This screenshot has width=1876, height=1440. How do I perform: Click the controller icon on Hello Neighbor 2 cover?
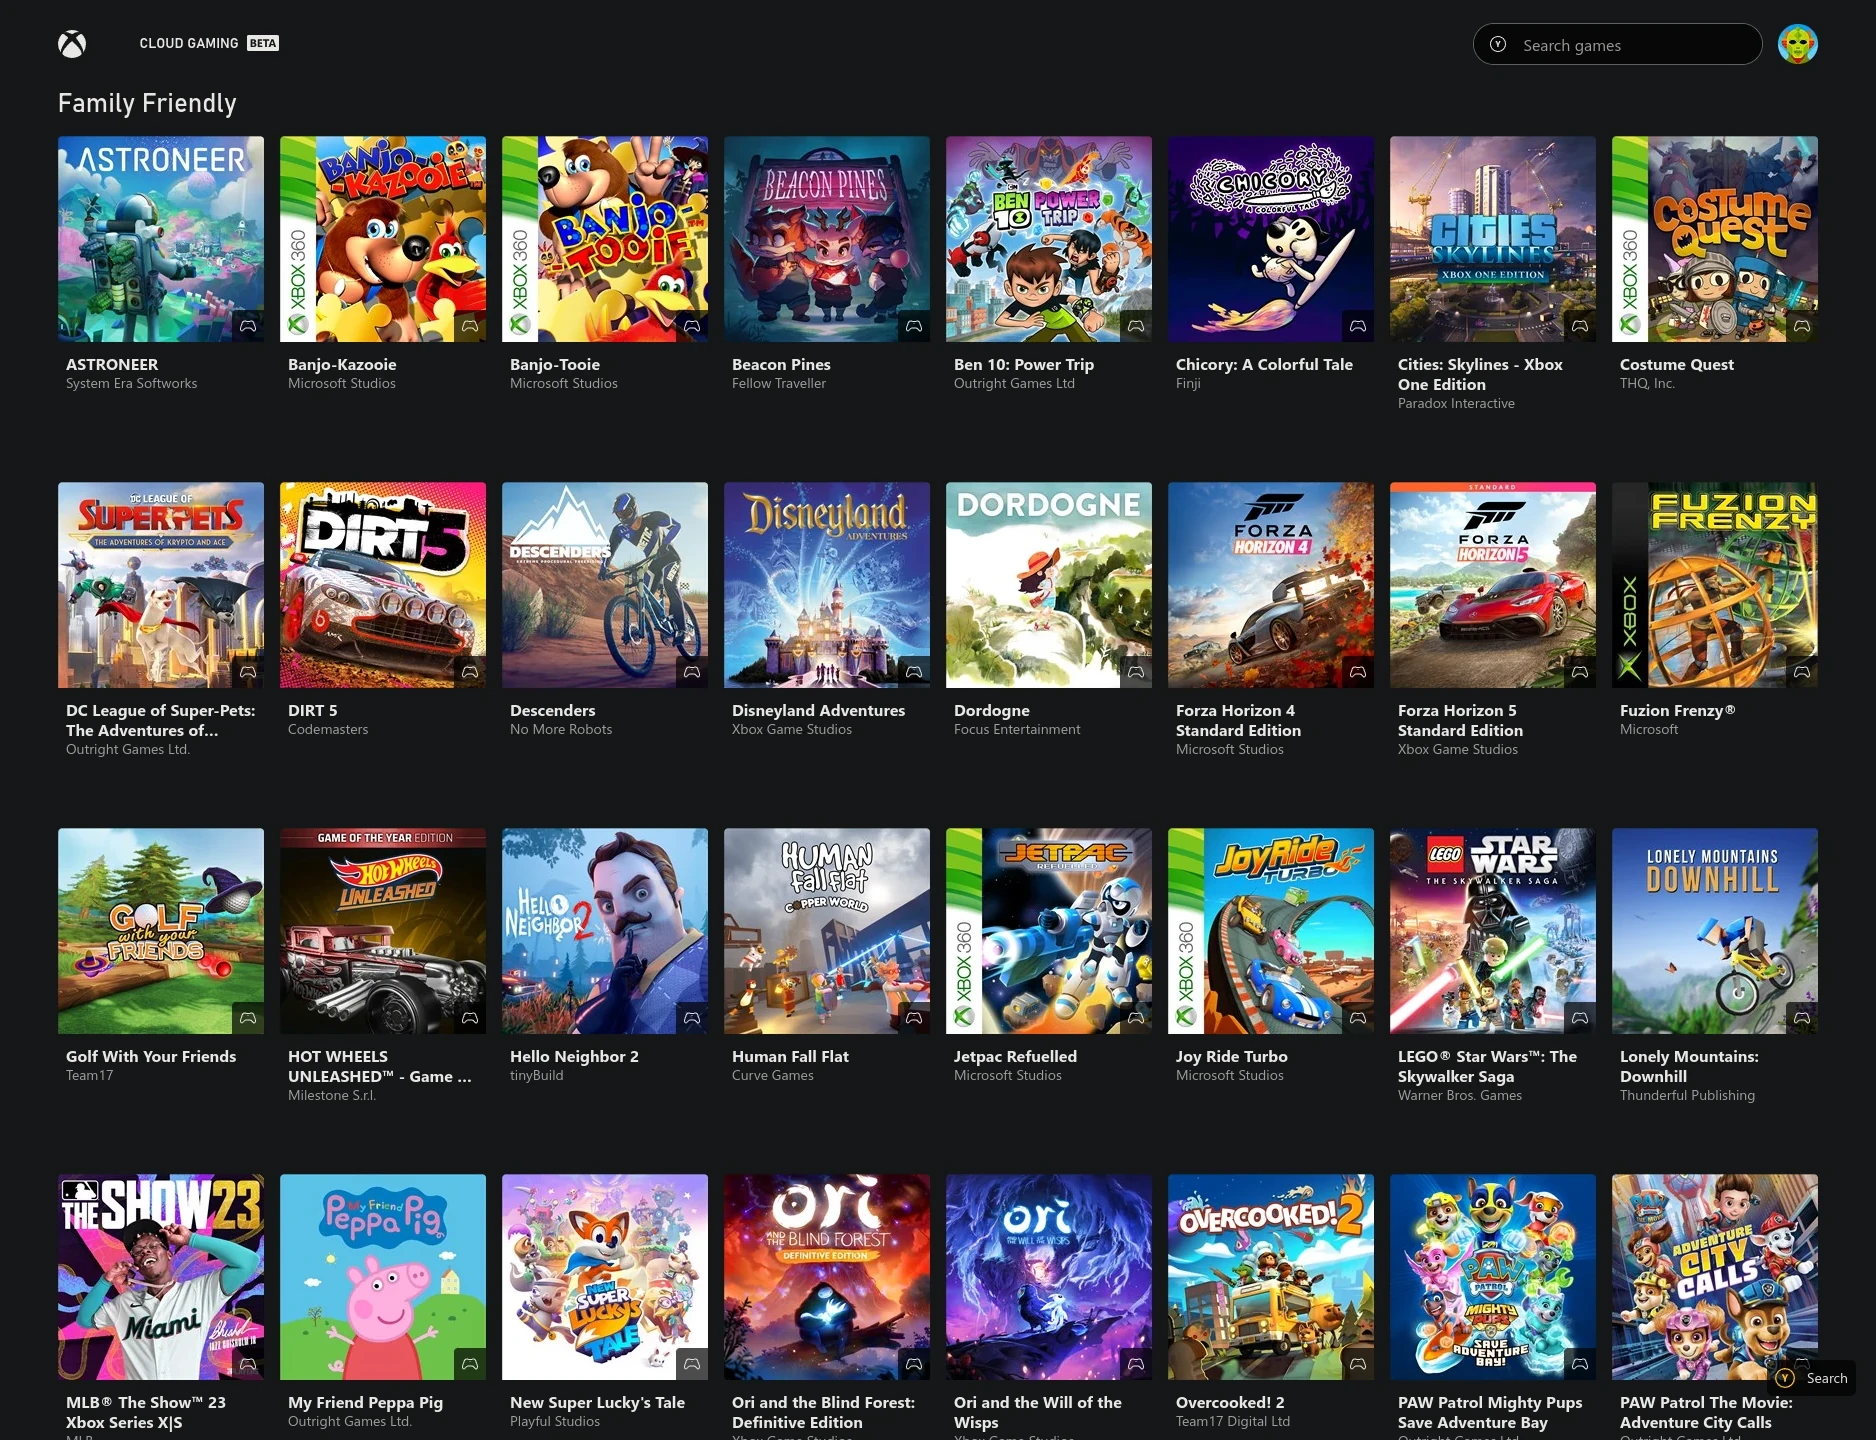coord(692,1018)
